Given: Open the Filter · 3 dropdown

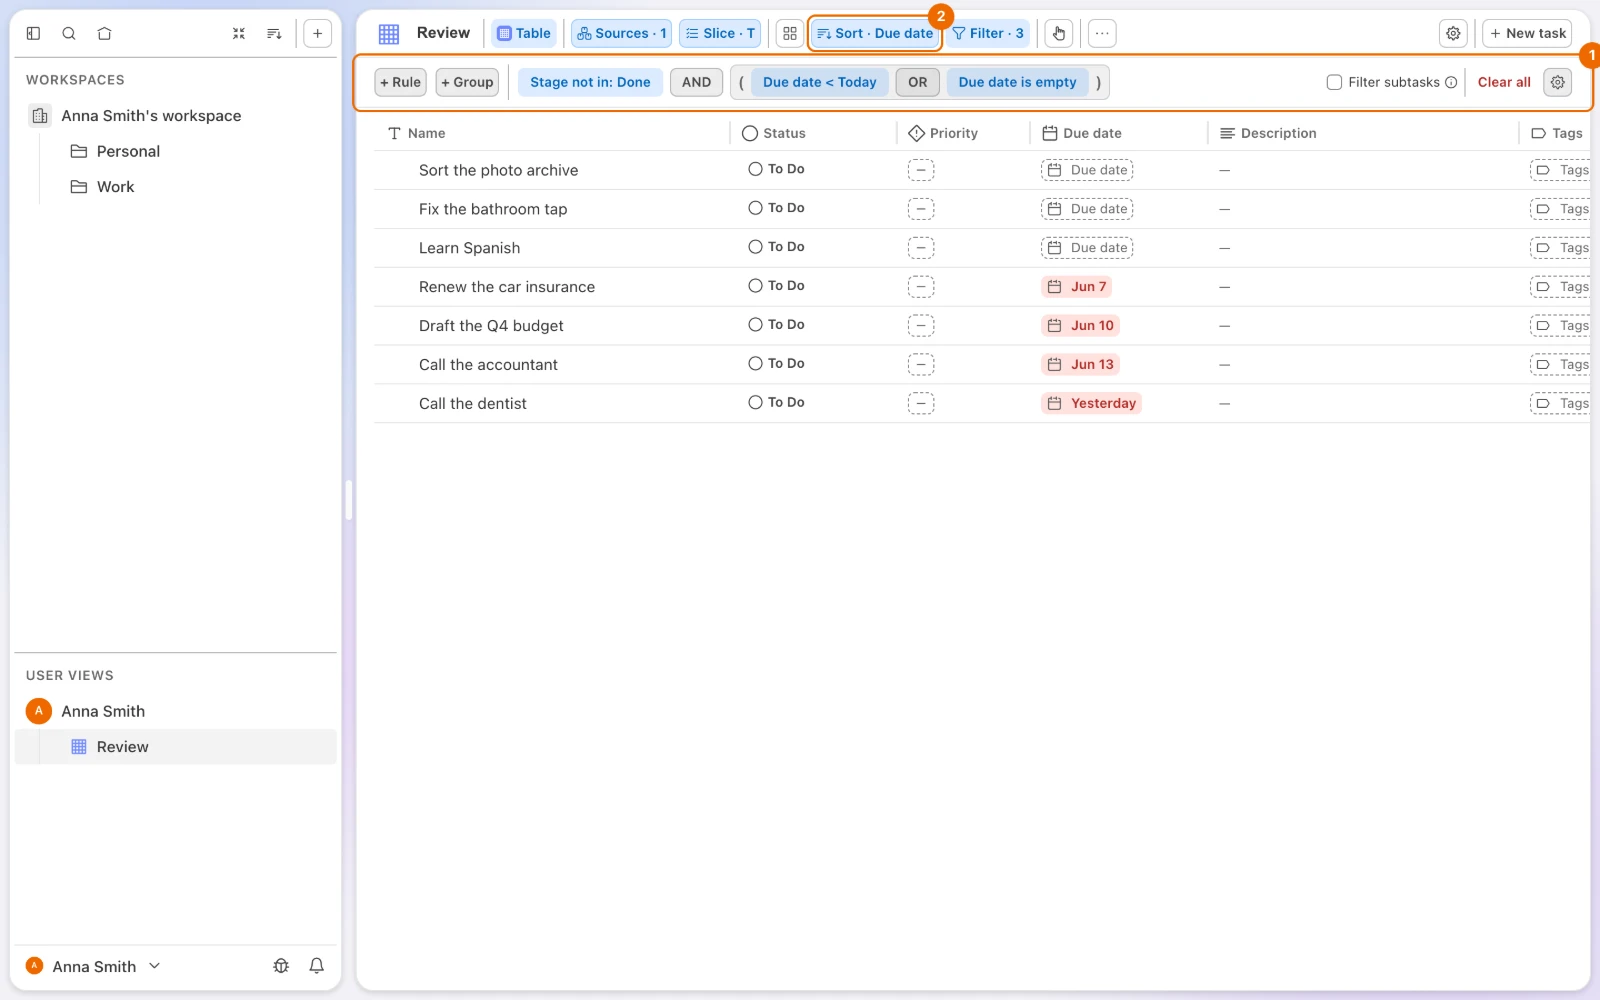Looking at the screenshot, I should (988, 33).
